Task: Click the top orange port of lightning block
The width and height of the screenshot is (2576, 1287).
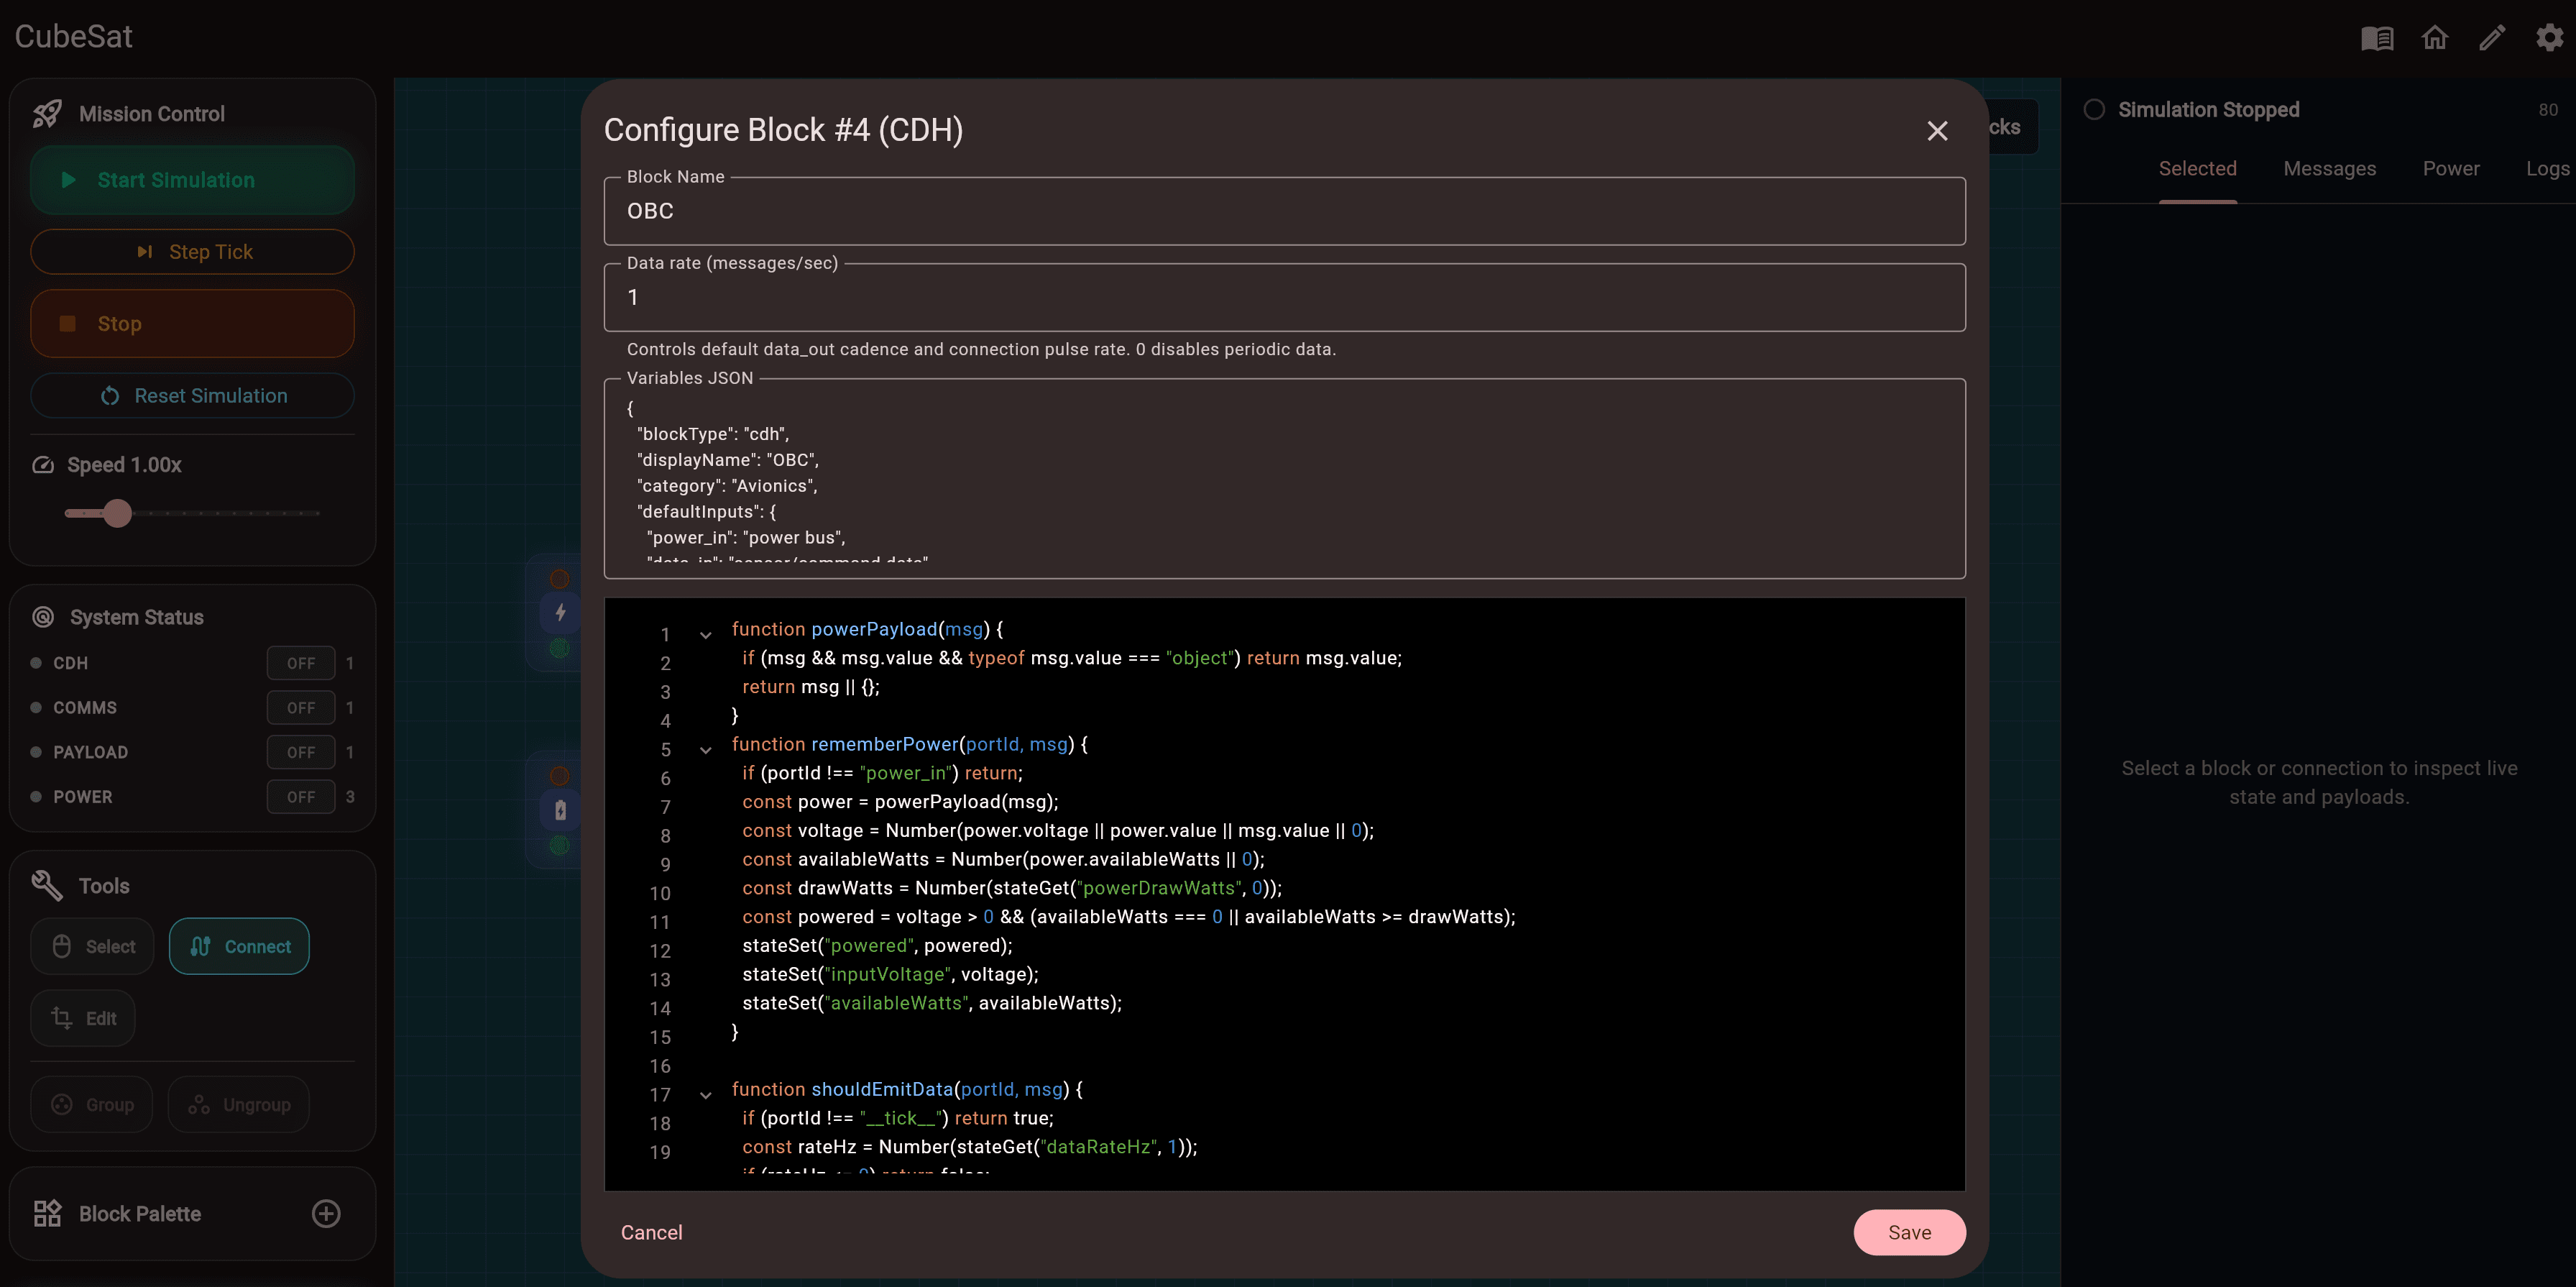Action: 560,579
